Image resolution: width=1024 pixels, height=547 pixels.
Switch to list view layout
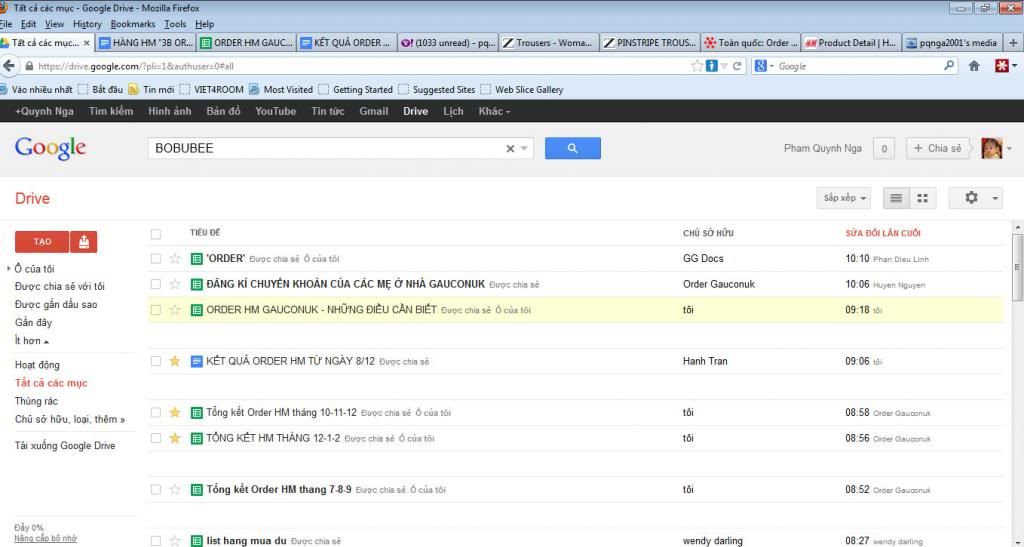[x=896, y=198]
